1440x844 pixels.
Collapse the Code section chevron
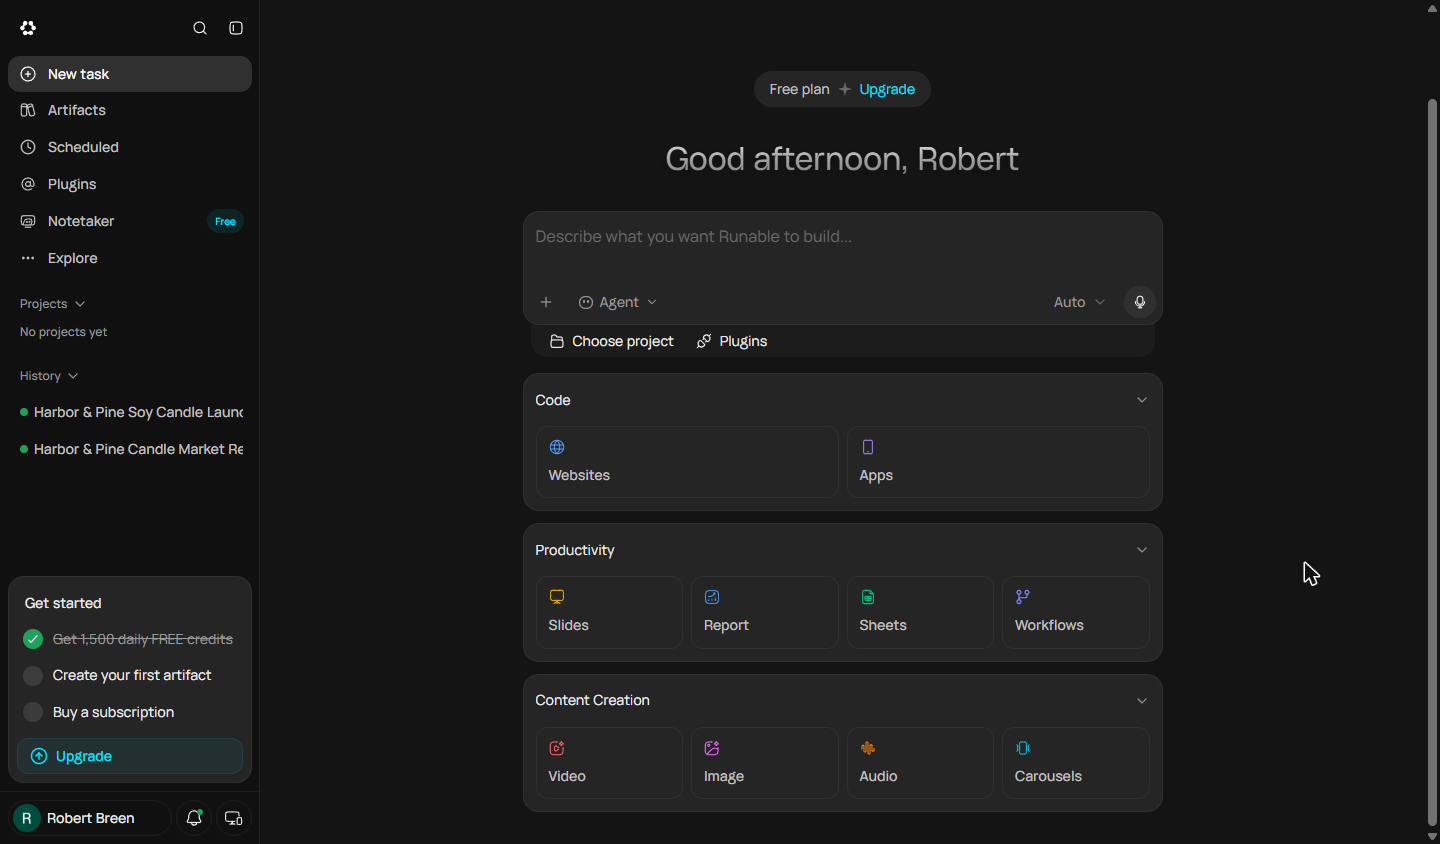[1142, 400]
